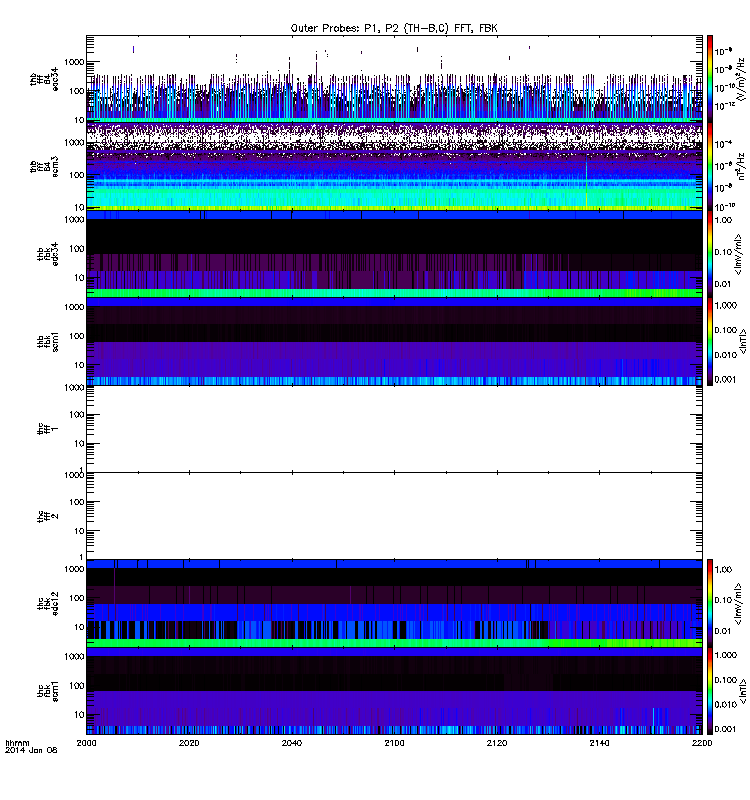Click the nT²/Hz color bar
The width and height of the screenshot is (750, 800).
pos(709,166)
